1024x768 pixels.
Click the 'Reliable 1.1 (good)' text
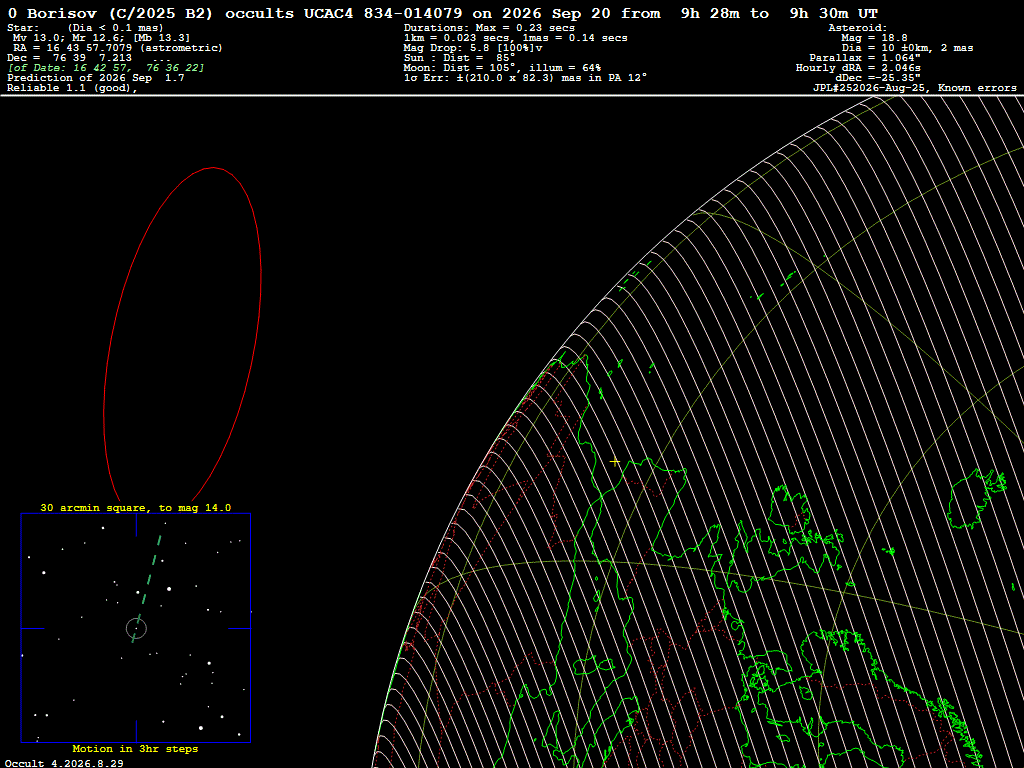(x=72, y=88)
